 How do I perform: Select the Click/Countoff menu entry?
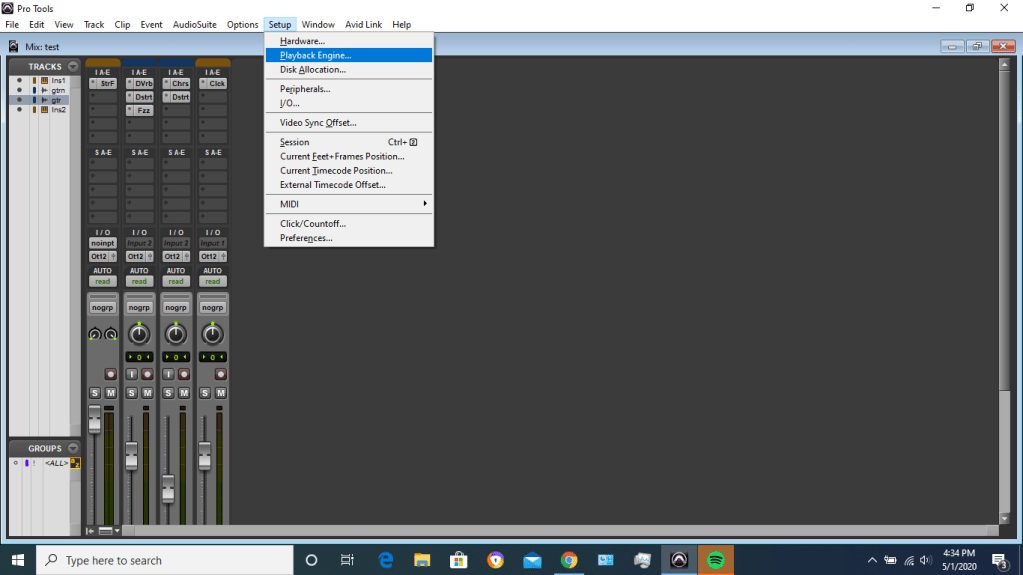(312, 224)
